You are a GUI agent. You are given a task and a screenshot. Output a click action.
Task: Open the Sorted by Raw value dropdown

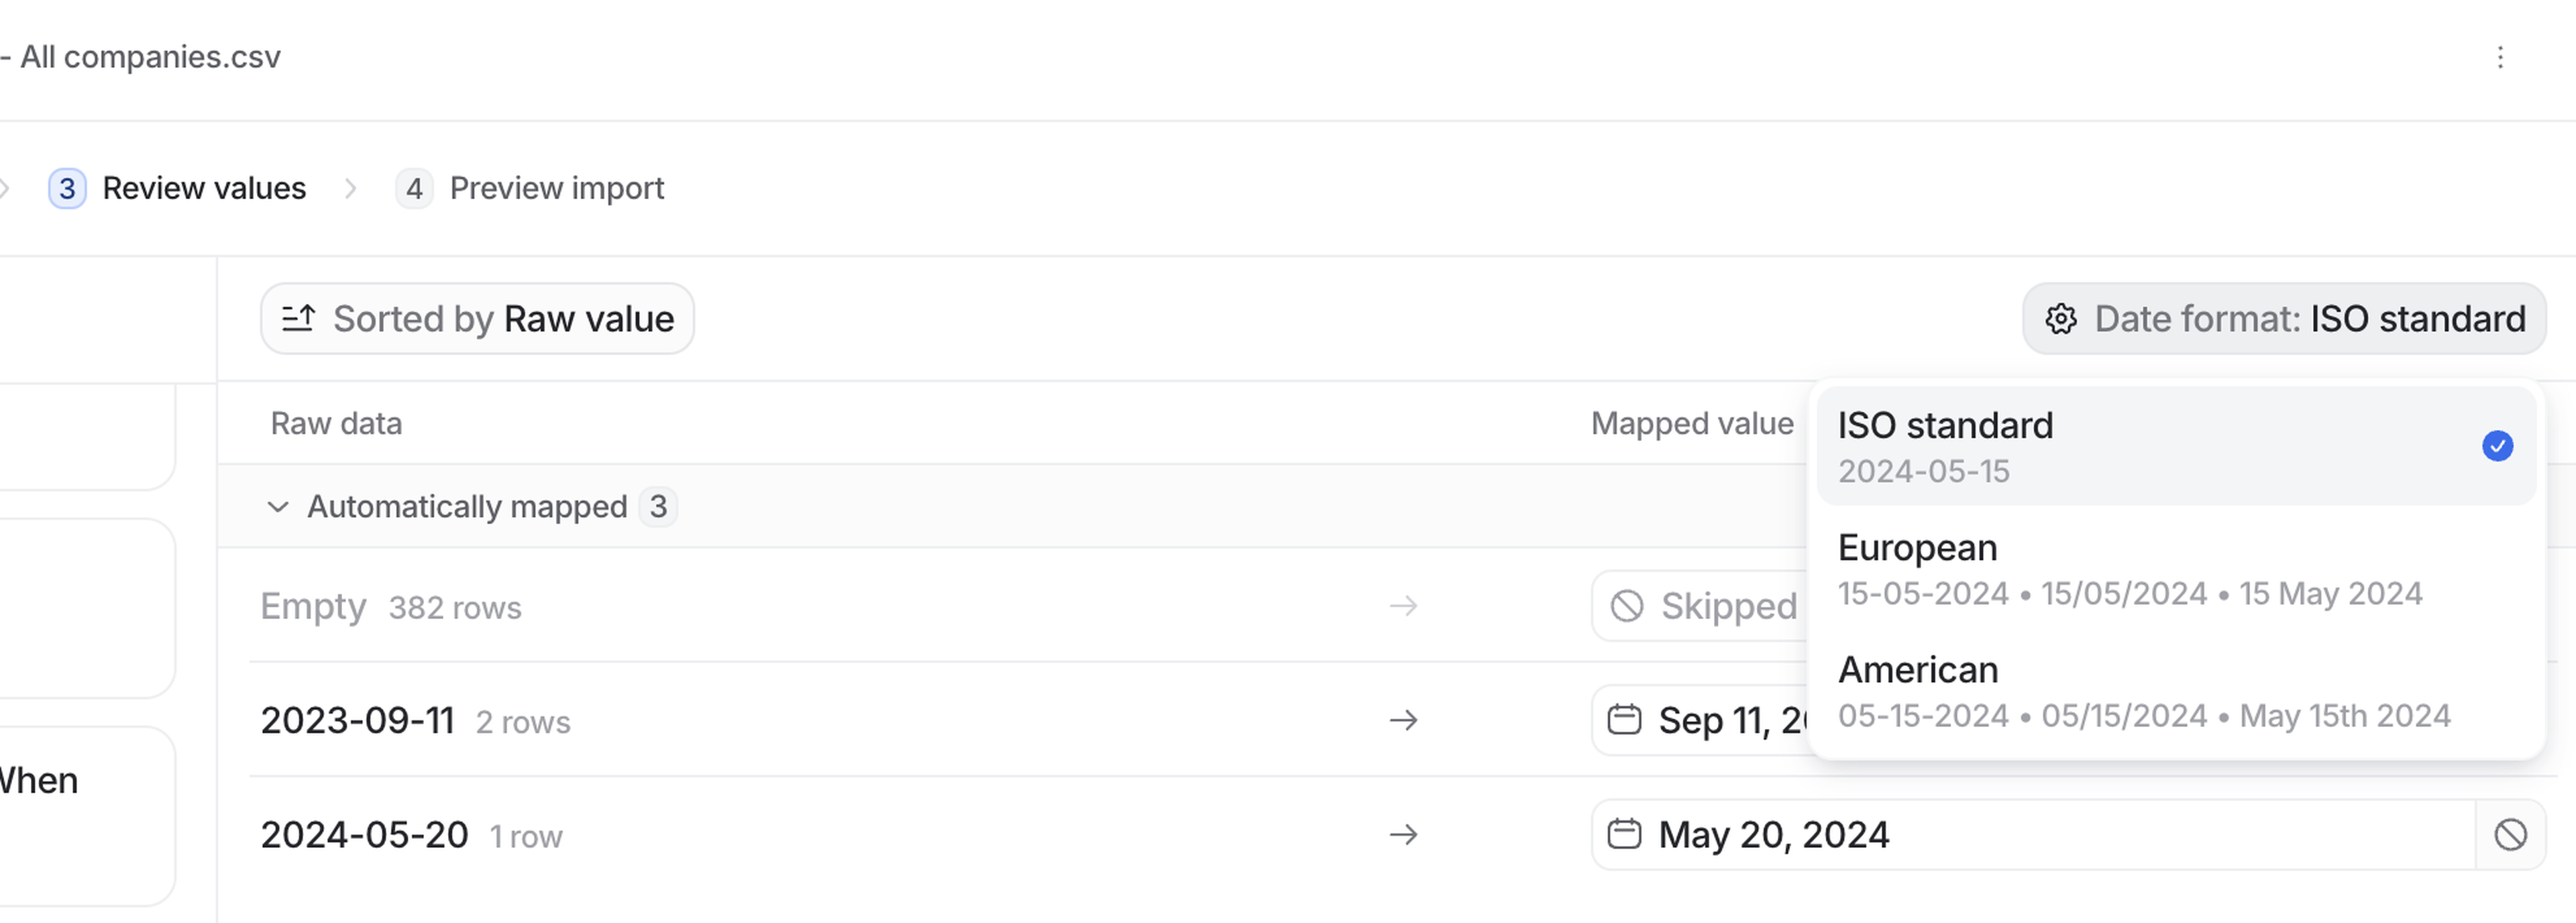477,319
